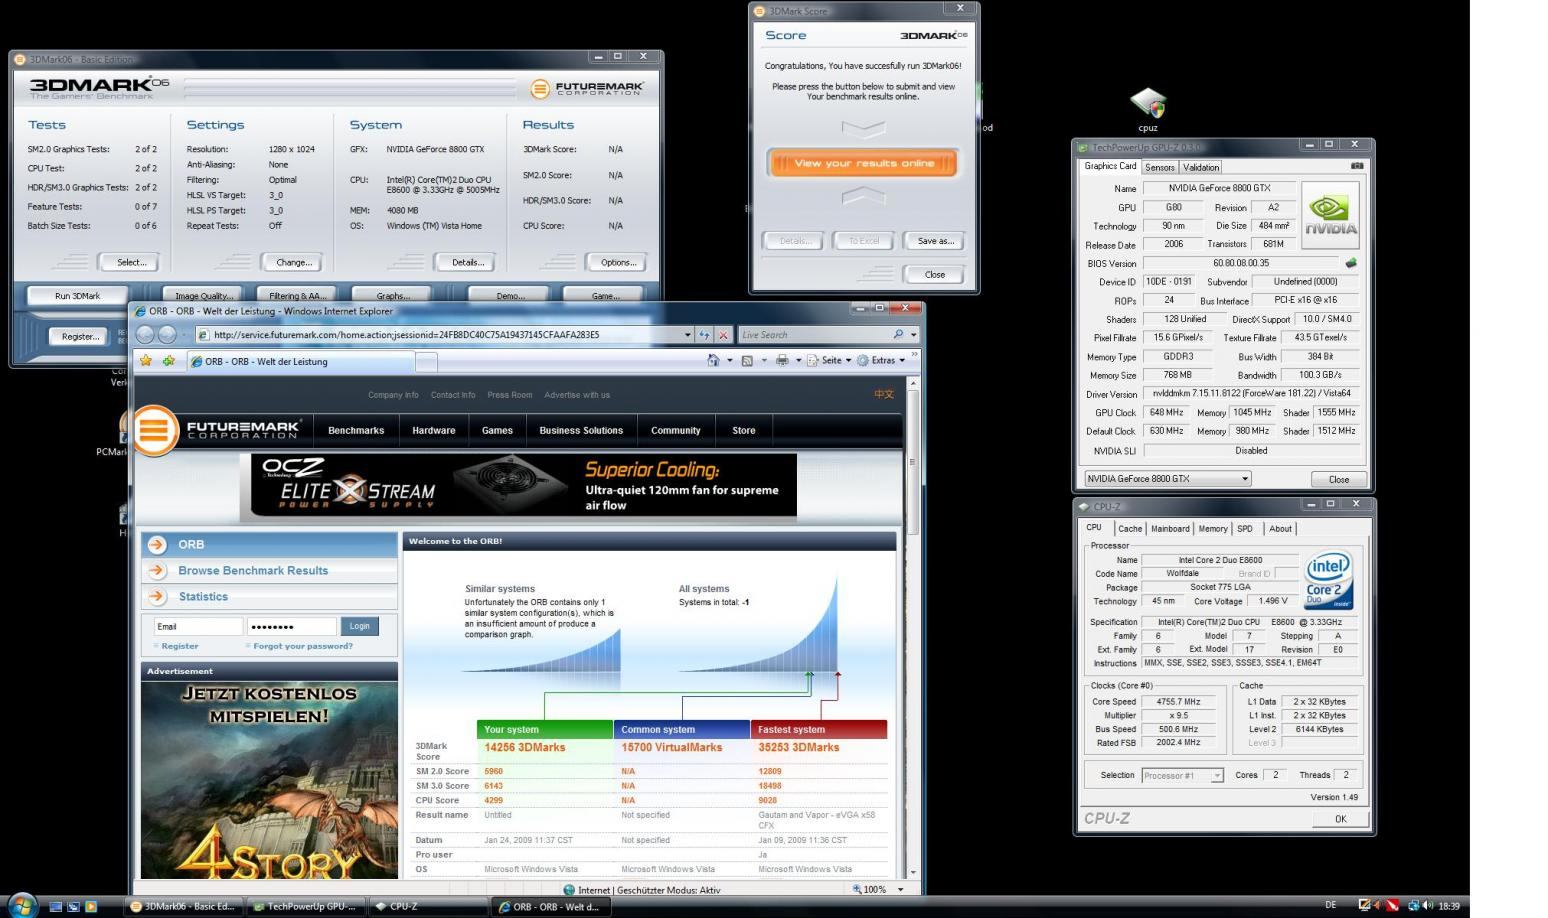Viewport: 1548px width, 918px height.
Task: Click the GPU-Z camera screenshot icon
Action: point(1357,166)
